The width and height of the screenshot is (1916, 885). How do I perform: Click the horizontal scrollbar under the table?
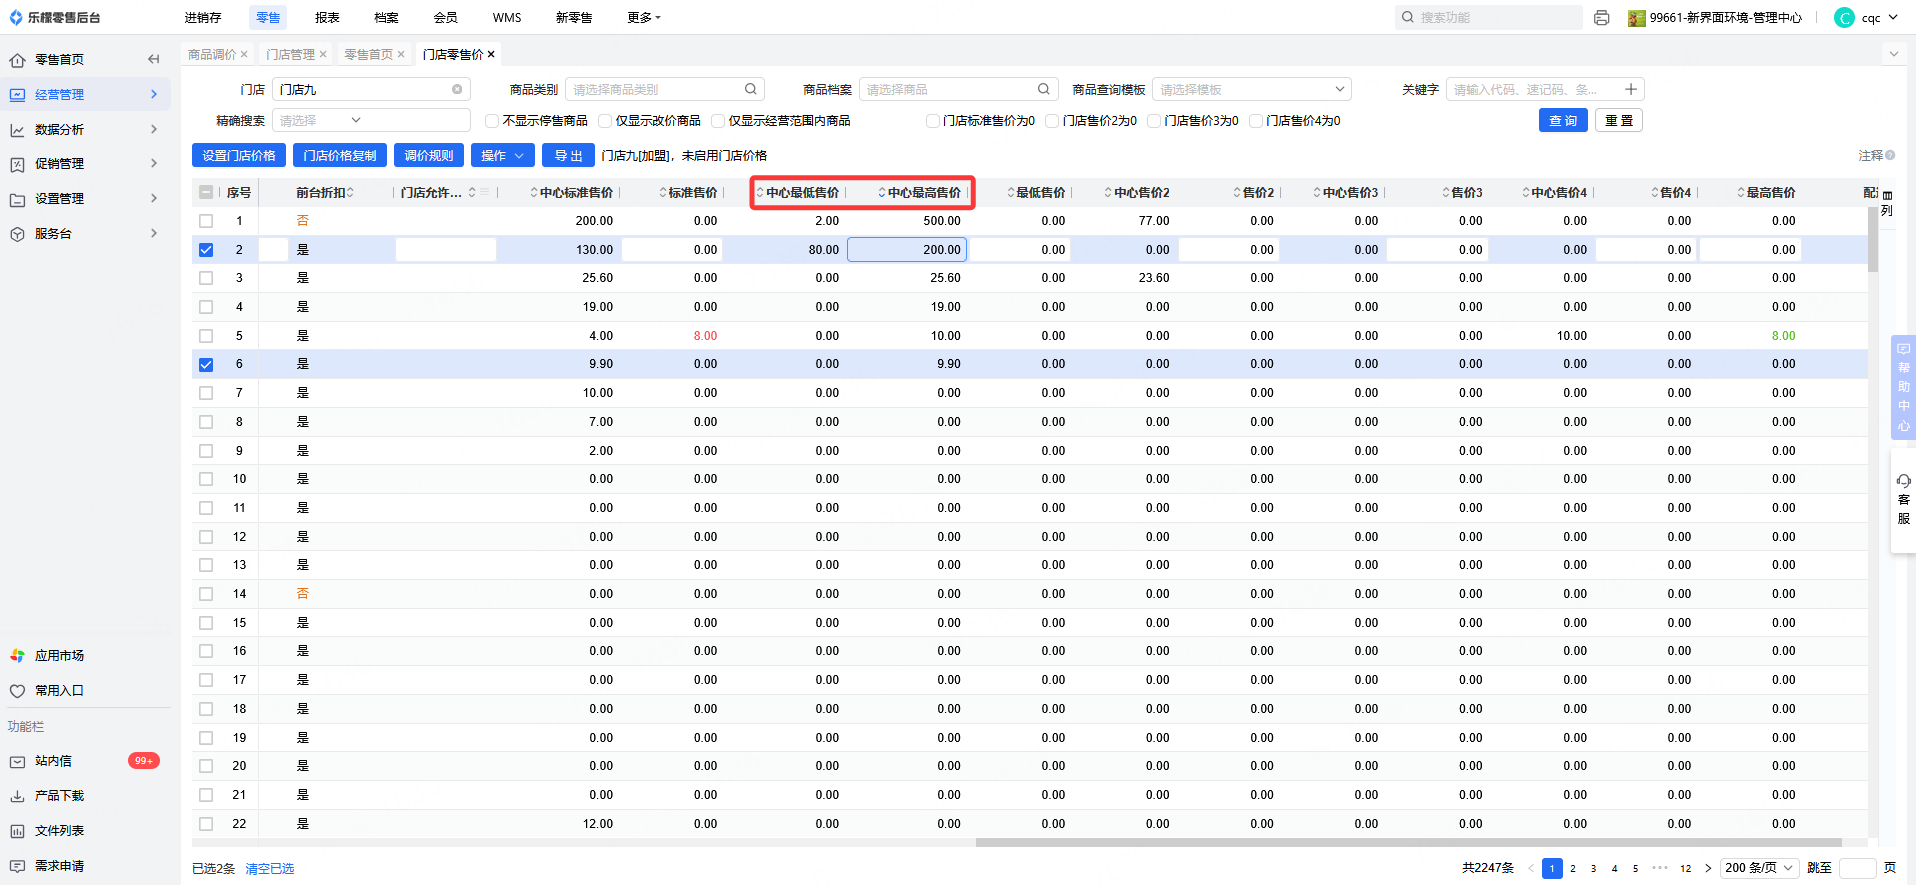coord(1408,843)
